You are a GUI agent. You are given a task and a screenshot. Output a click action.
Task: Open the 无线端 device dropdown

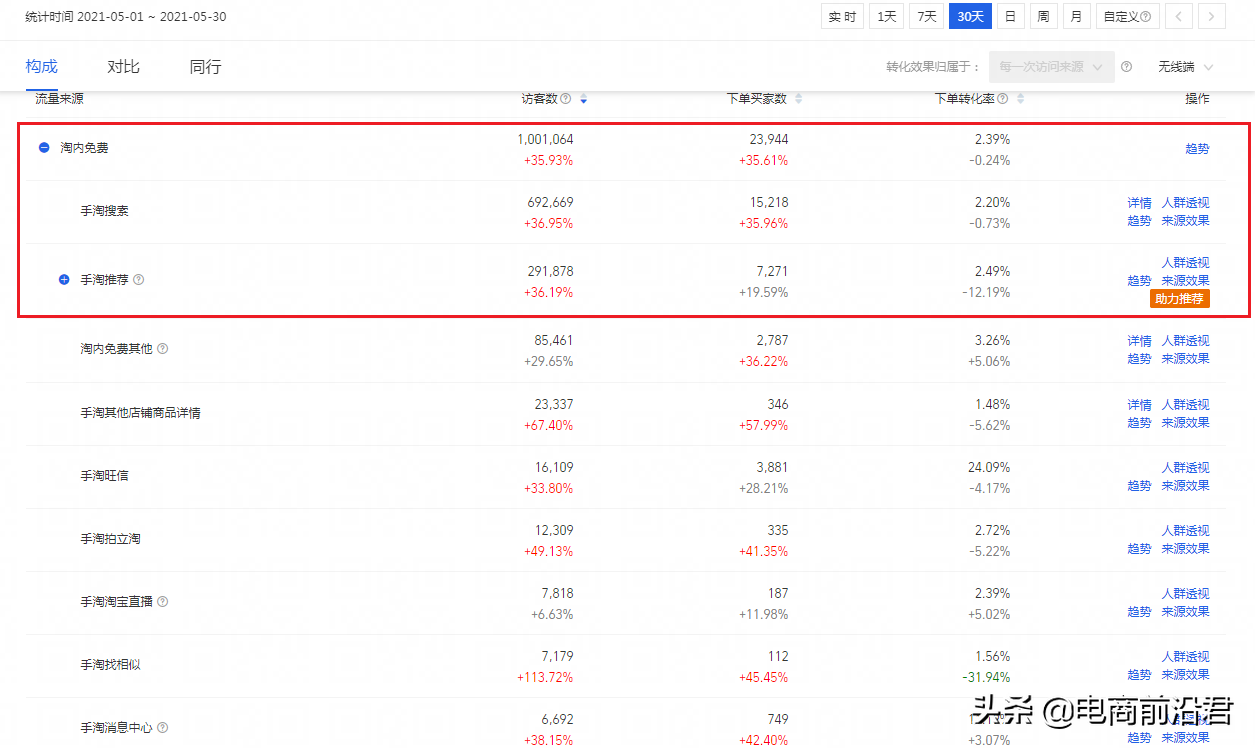coord(1186,67)
